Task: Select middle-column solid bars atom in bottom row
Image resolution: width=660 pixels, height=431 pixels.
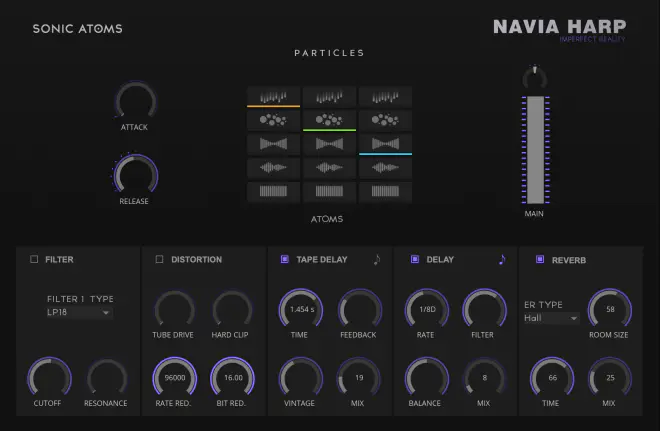Action: [x=329, y=192]
